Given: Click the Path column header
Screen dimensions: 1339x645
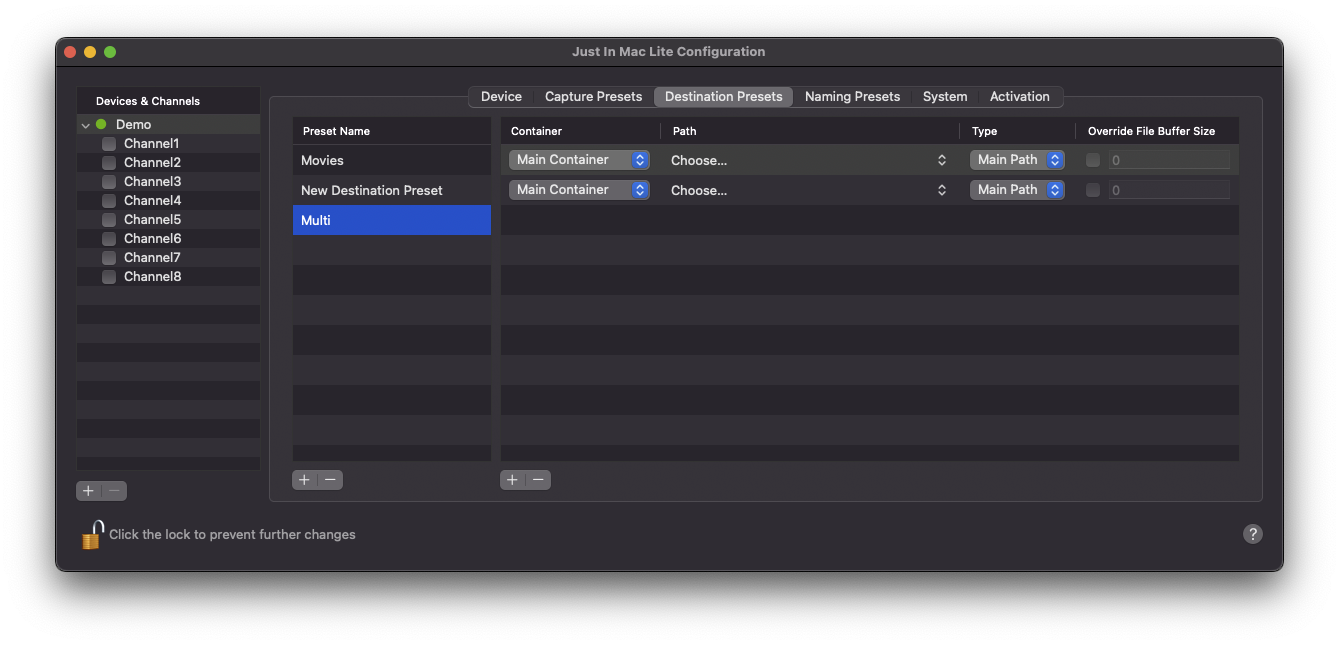Looking at the screenshot, I should tap(810, 131).
